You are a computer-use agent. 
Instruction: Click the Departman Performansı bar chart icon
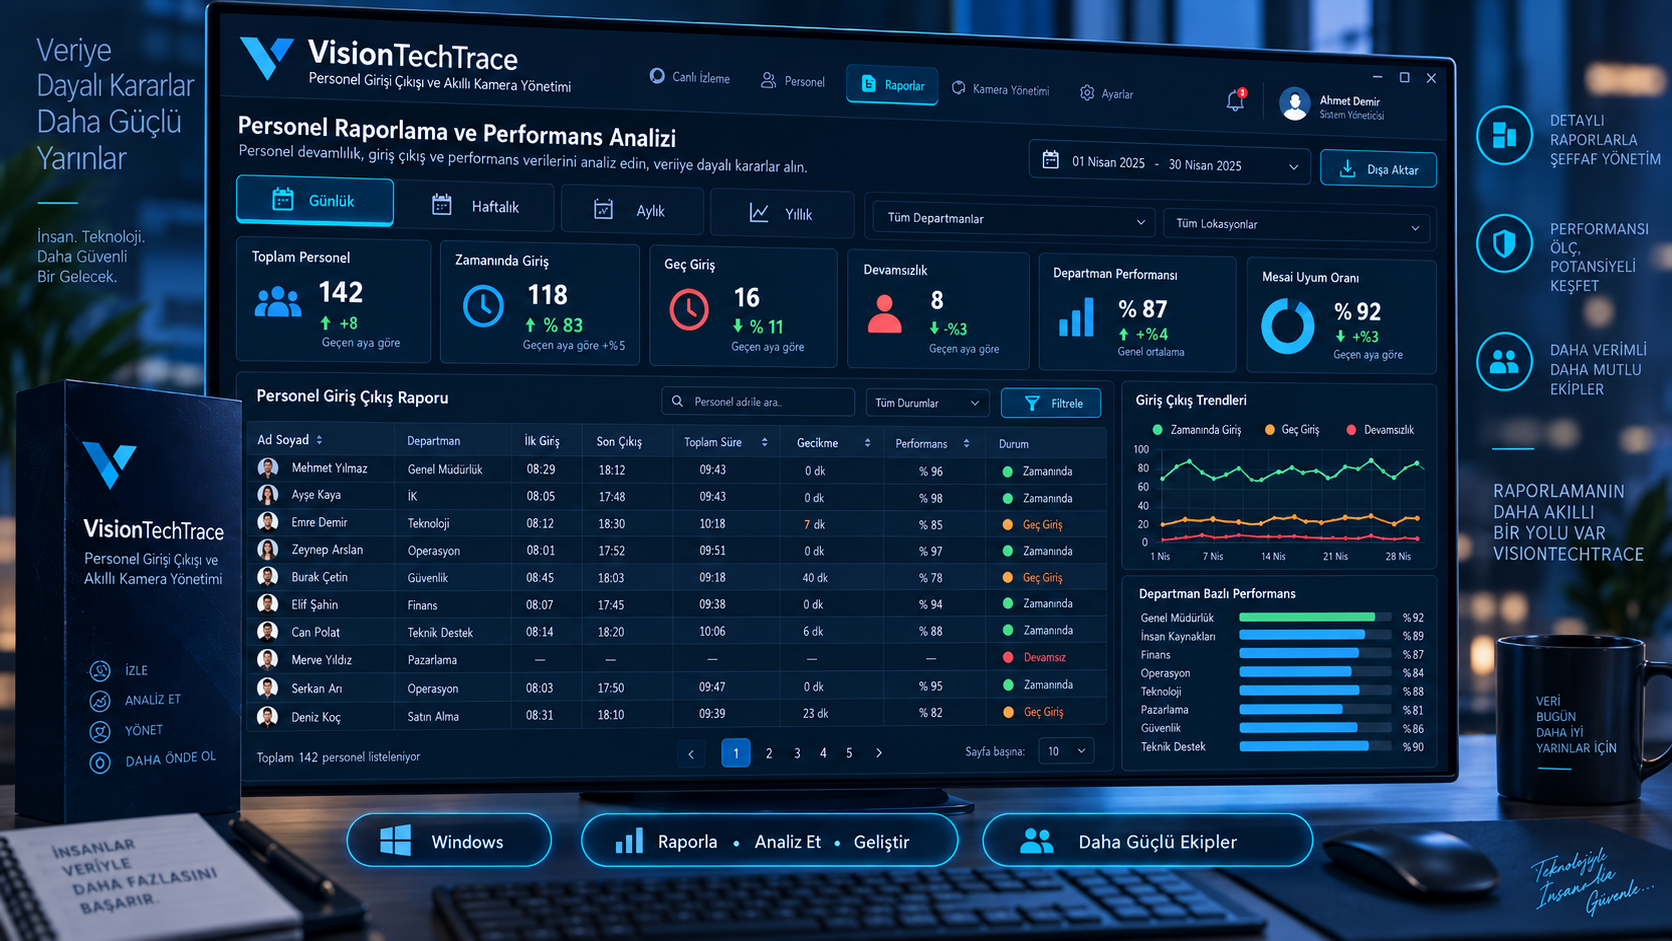1076,318
